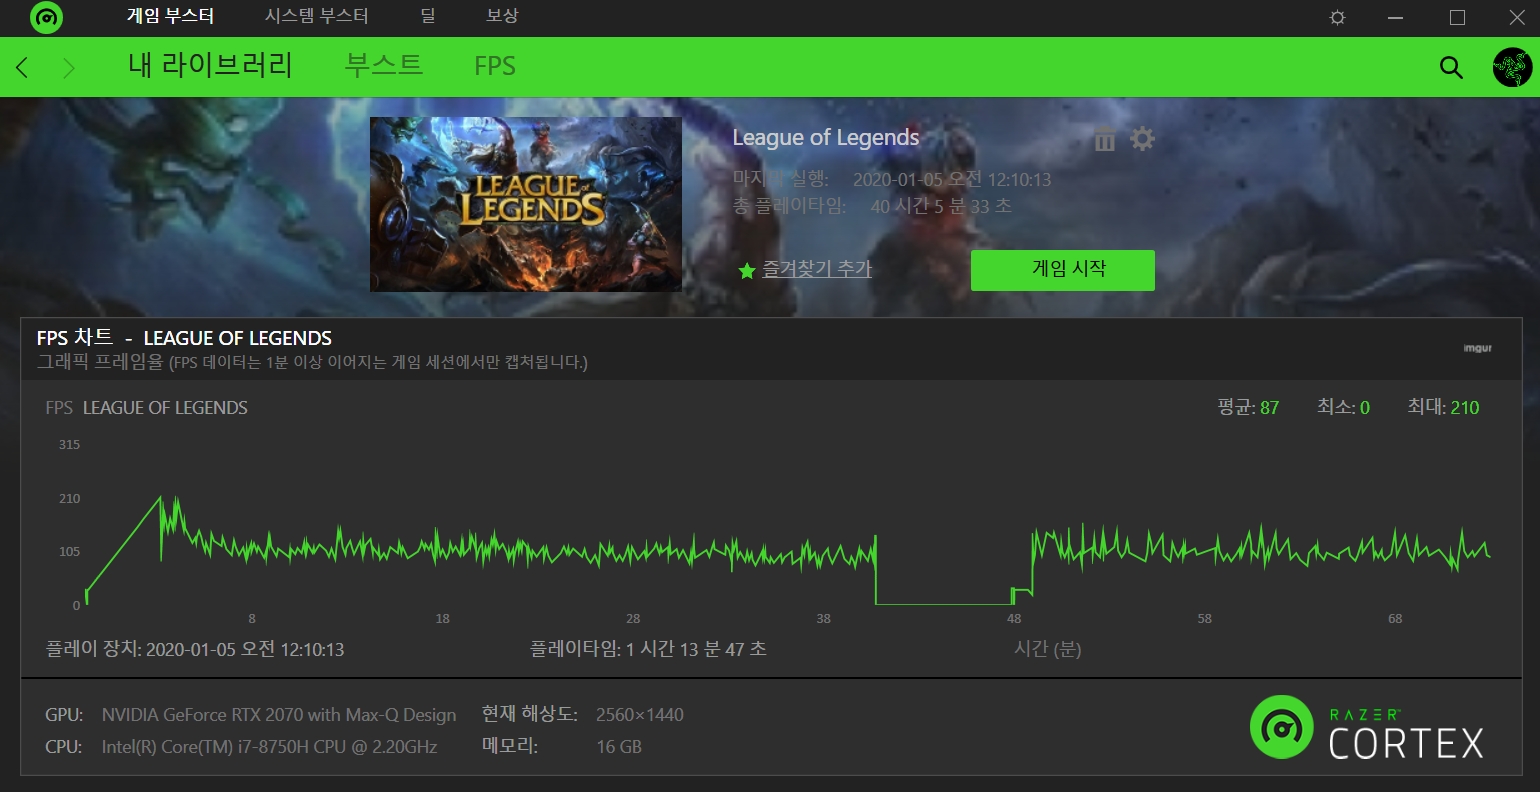Screen dimensions: 1540x792
Task: Open settings with the title bar gear icon
Action: [1337, 18]
